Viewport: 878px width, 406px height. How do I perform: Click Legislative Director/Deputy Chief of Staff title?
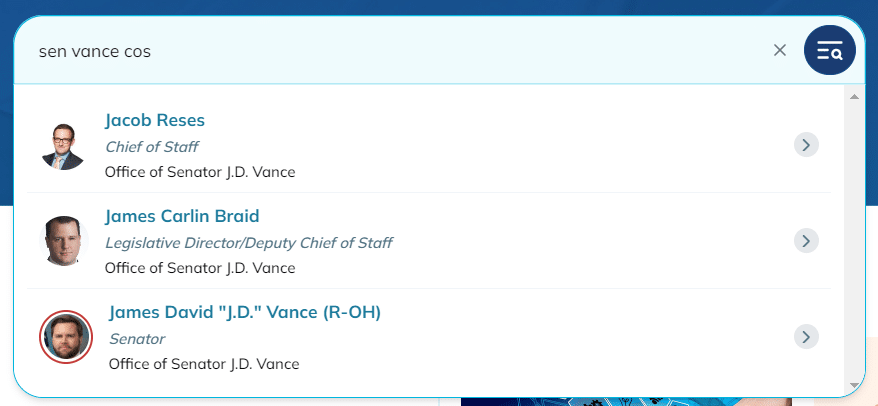[249, 243]
